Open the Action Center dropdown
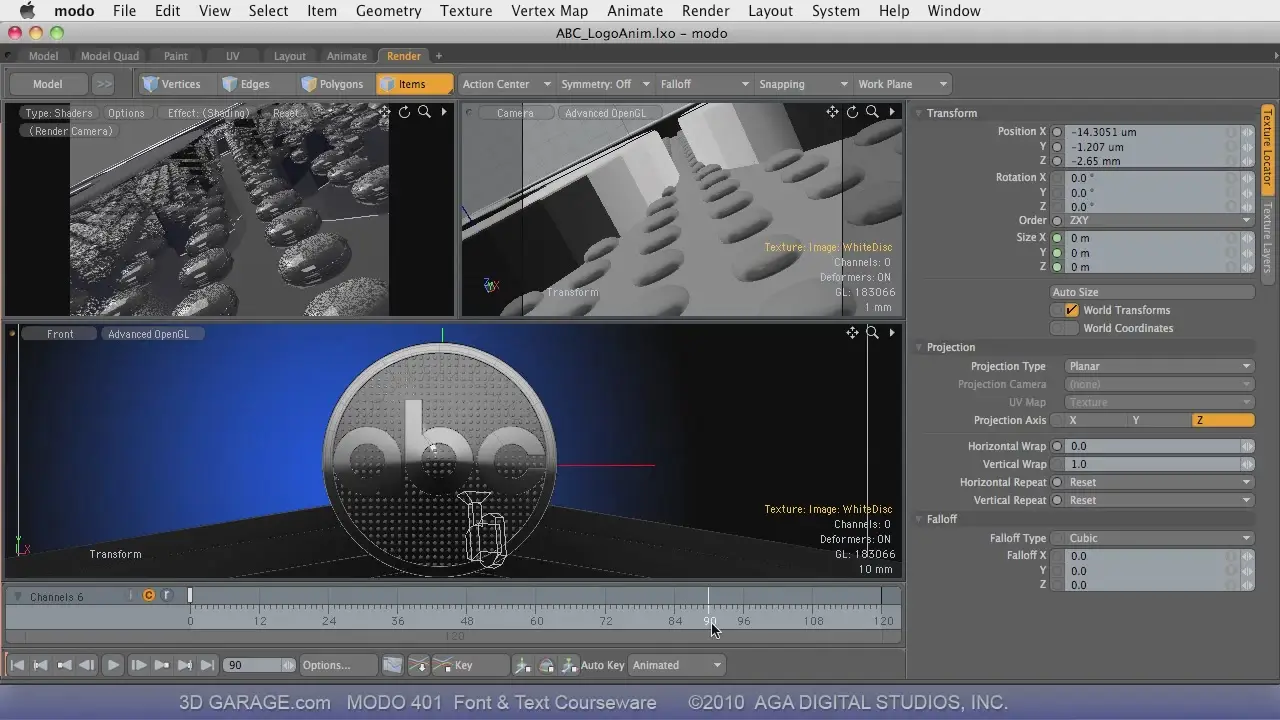 [x=506, y=84]
